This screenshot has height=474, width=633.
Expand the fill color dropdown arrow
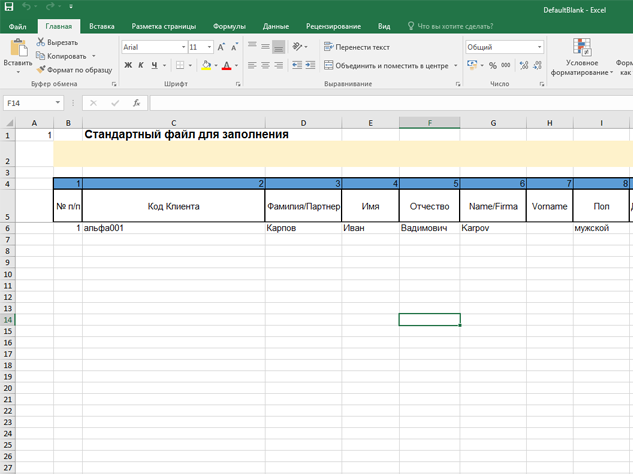click(x=216, y=65)
